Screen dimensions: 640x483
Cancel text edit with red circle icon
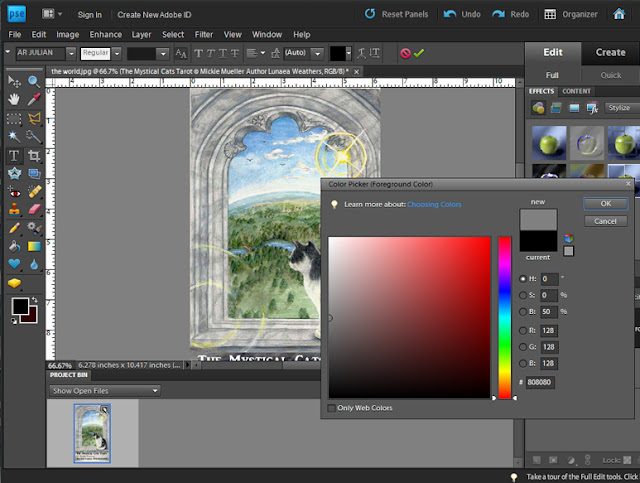(x=405, y=53)
